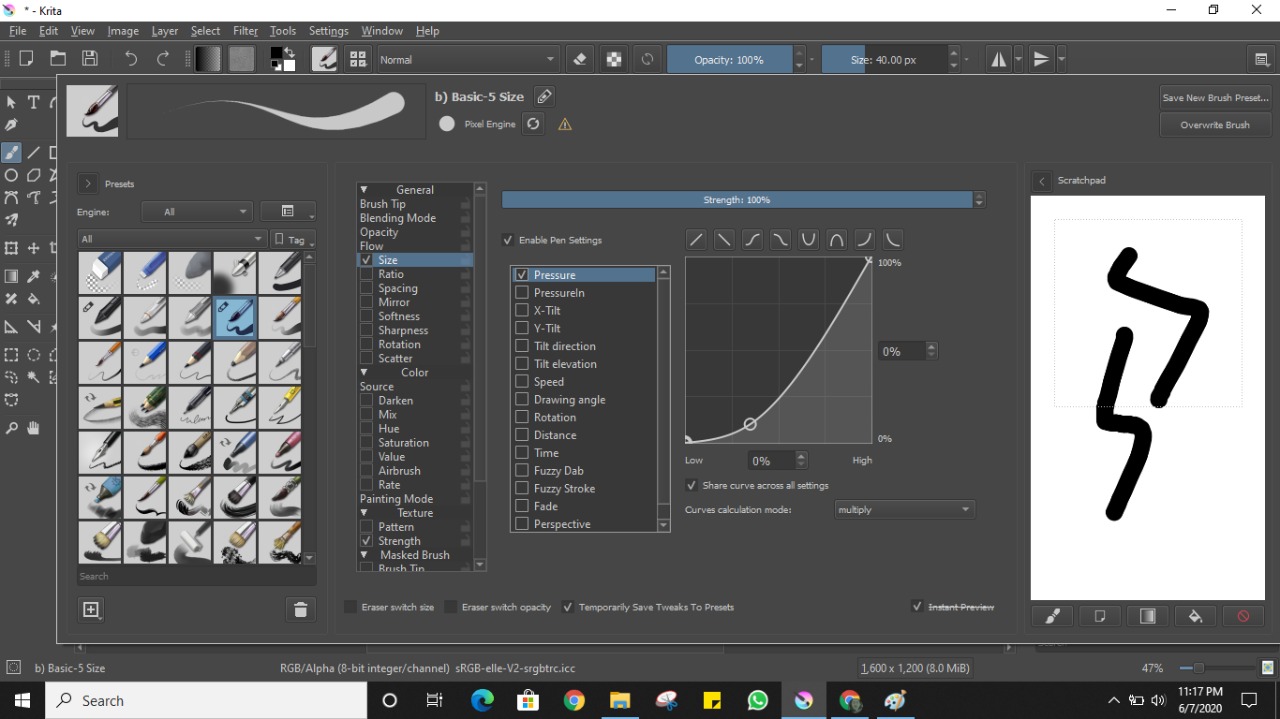1280x719 pixels.
Task: Open the Tag dropdown button
Action: point(292,239)
